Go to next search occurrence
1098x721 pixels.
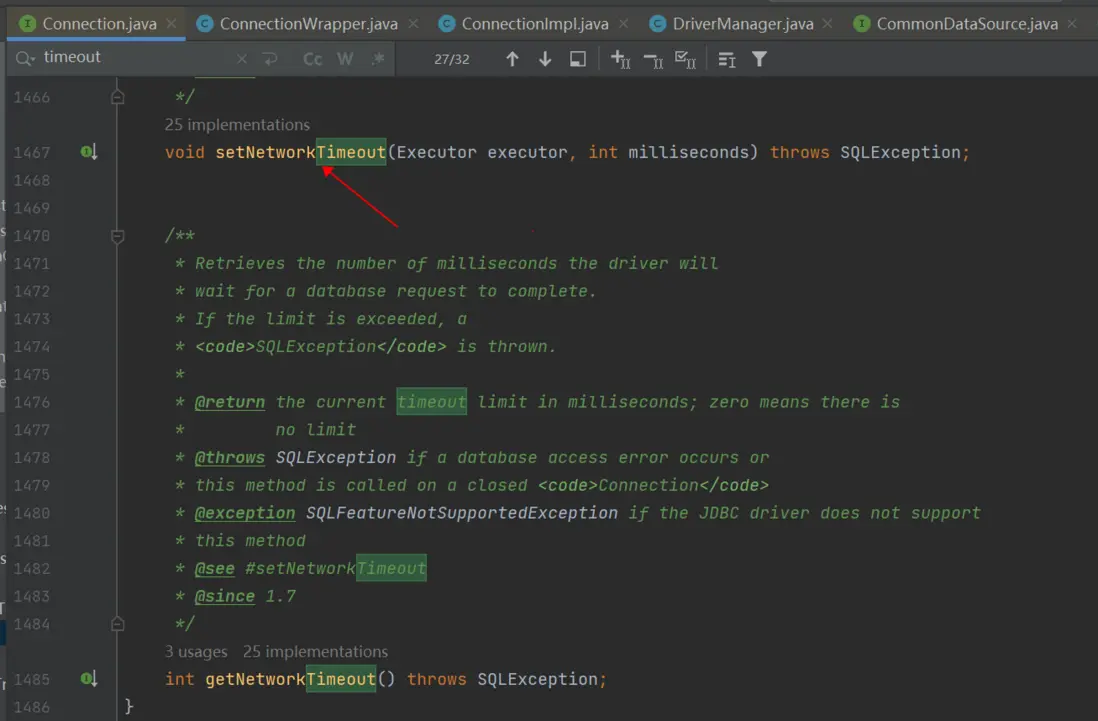click(x=545, y=60)
